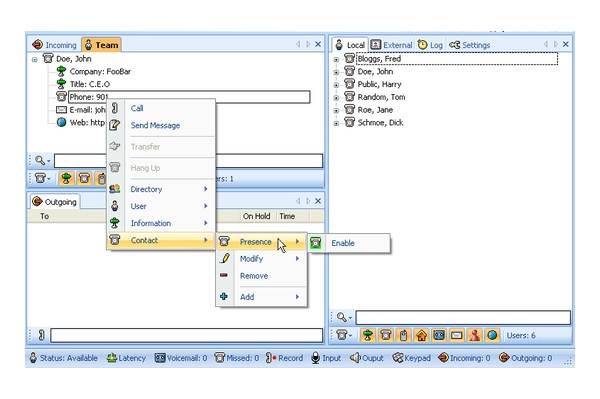Open the Information submenu
600x399 pixels.
click(x=161, y=223)
